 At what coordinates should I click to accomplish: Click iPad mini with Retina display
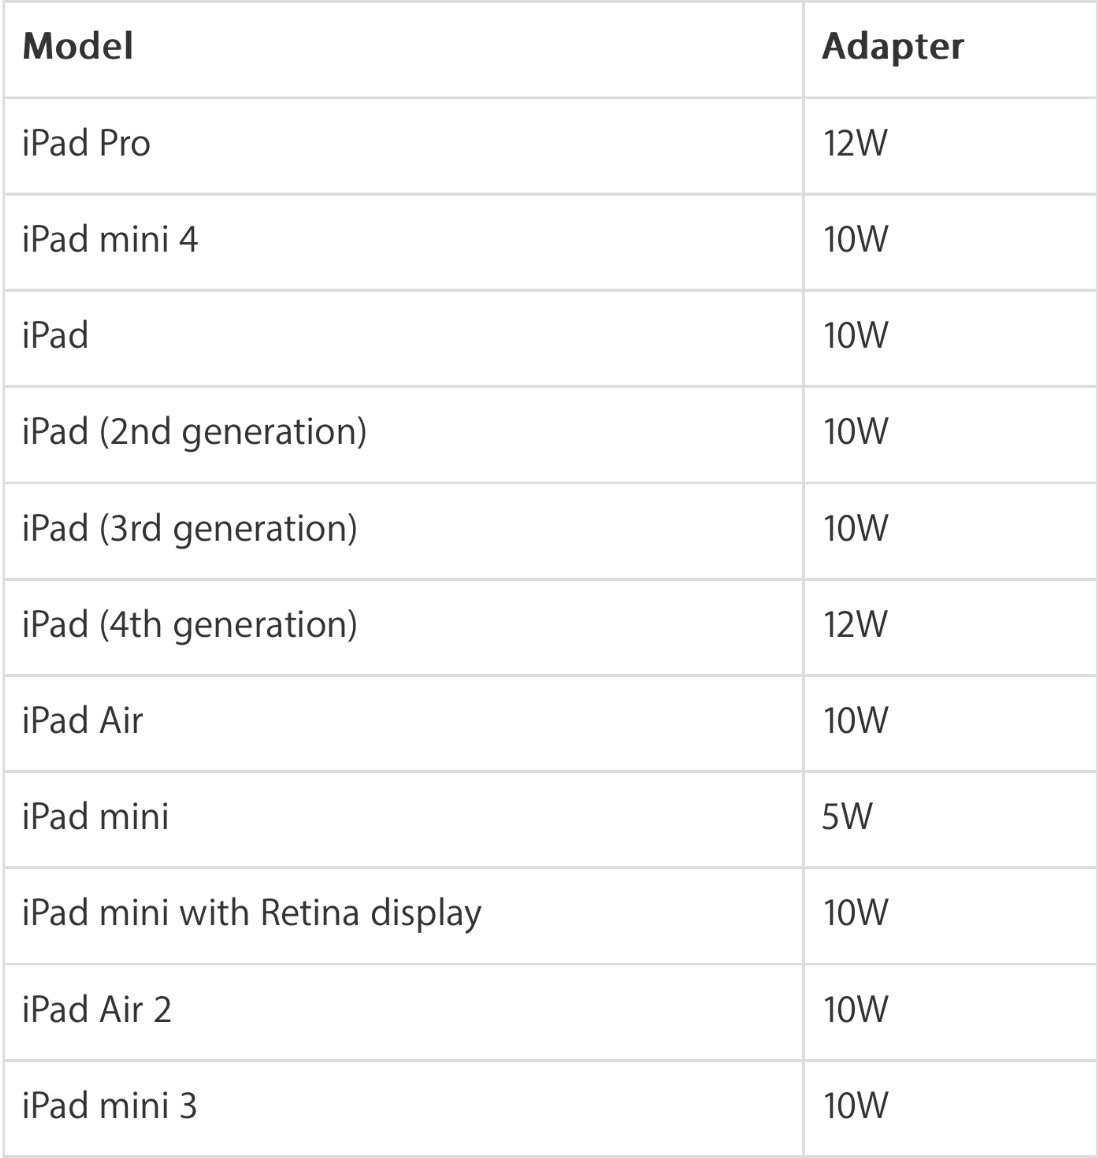[x=252, y=914]
